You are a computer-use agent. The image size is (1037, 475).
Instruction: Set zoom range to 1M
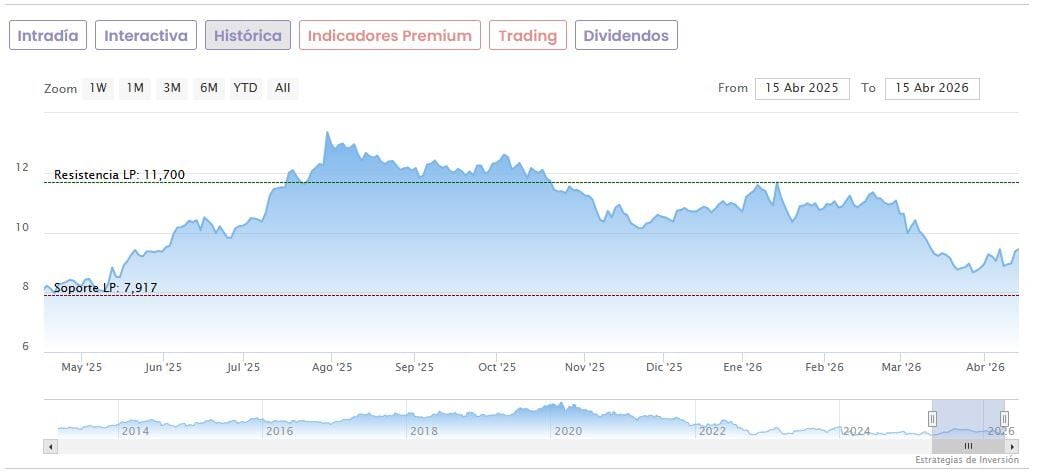click(x=135, y=88)
